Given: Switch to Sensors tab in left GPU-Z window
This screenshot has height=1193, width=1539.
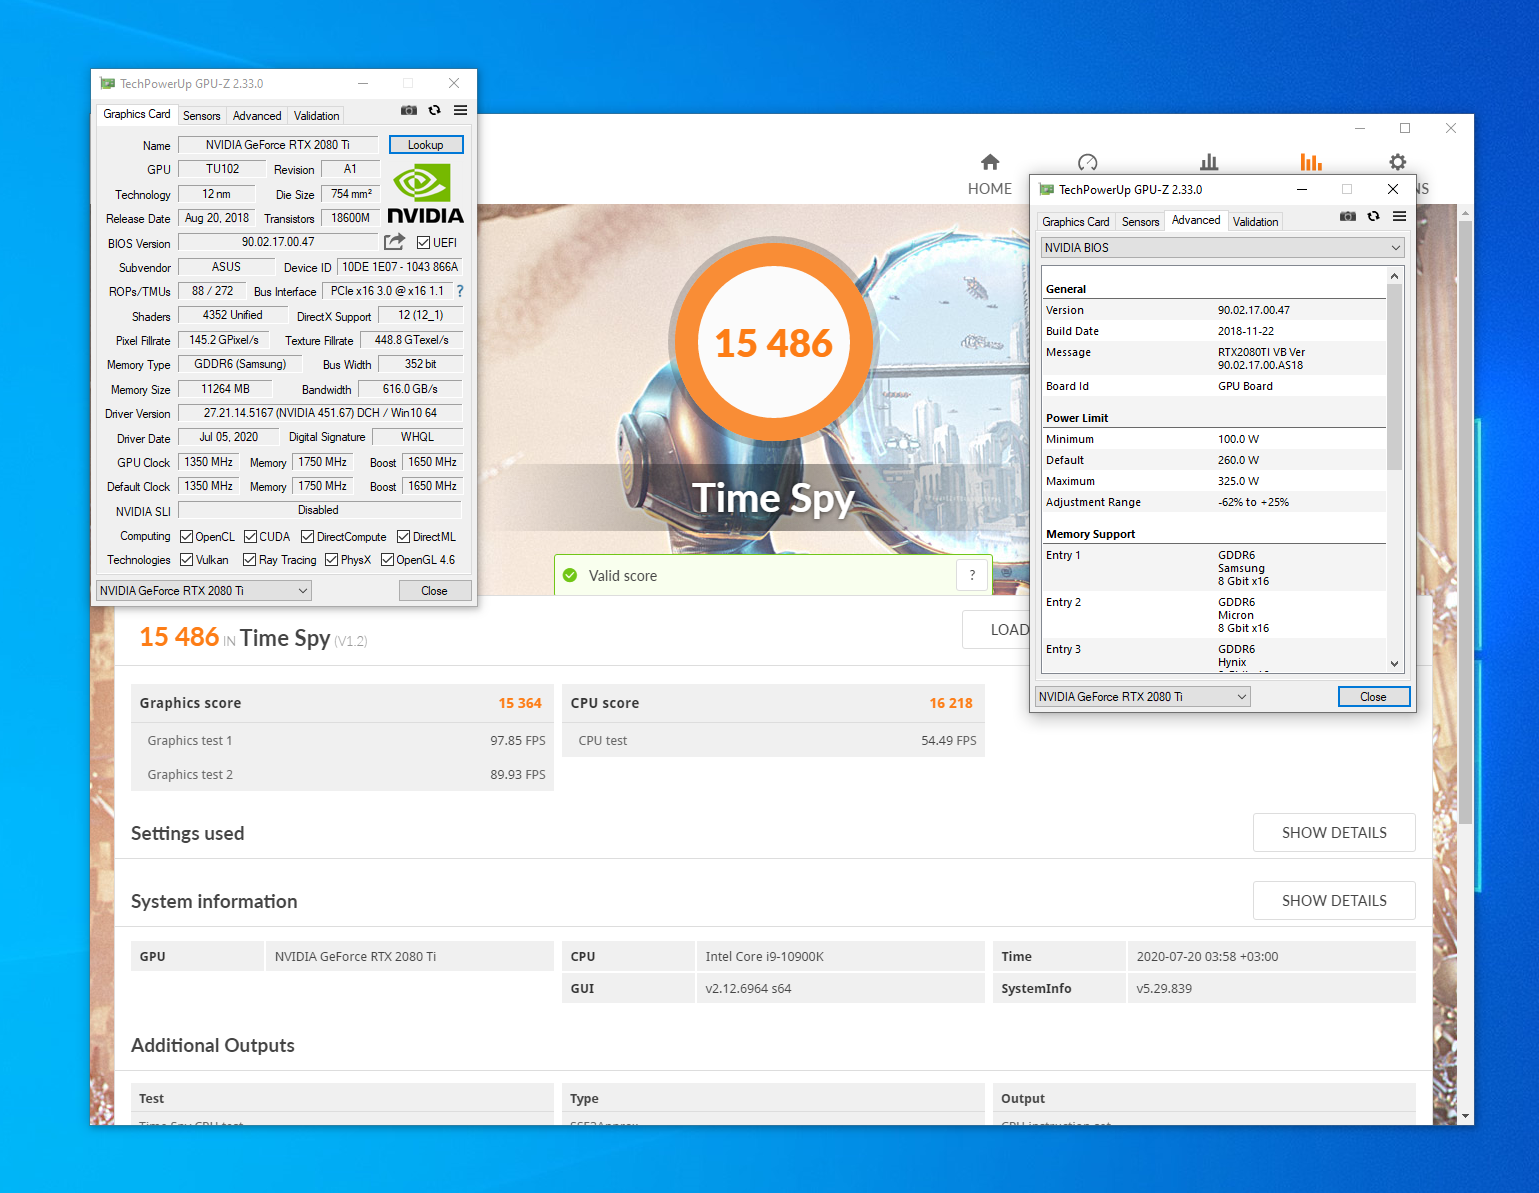Looking at the screenshot, I should coord(201,116).
